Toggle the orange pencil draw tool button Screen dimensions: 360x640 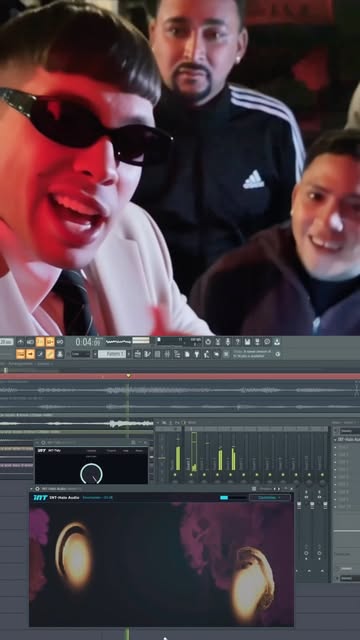(x=50, y=354)
